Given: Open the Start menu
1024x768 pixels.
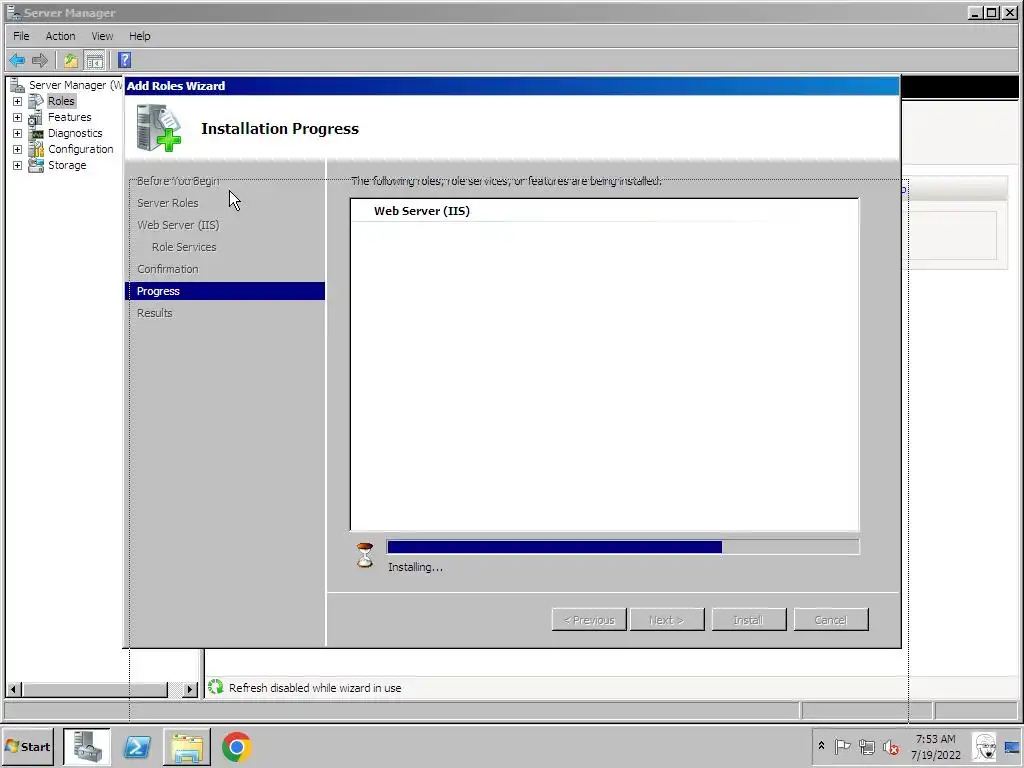Looking at the screenshot, I should point(28,747).
